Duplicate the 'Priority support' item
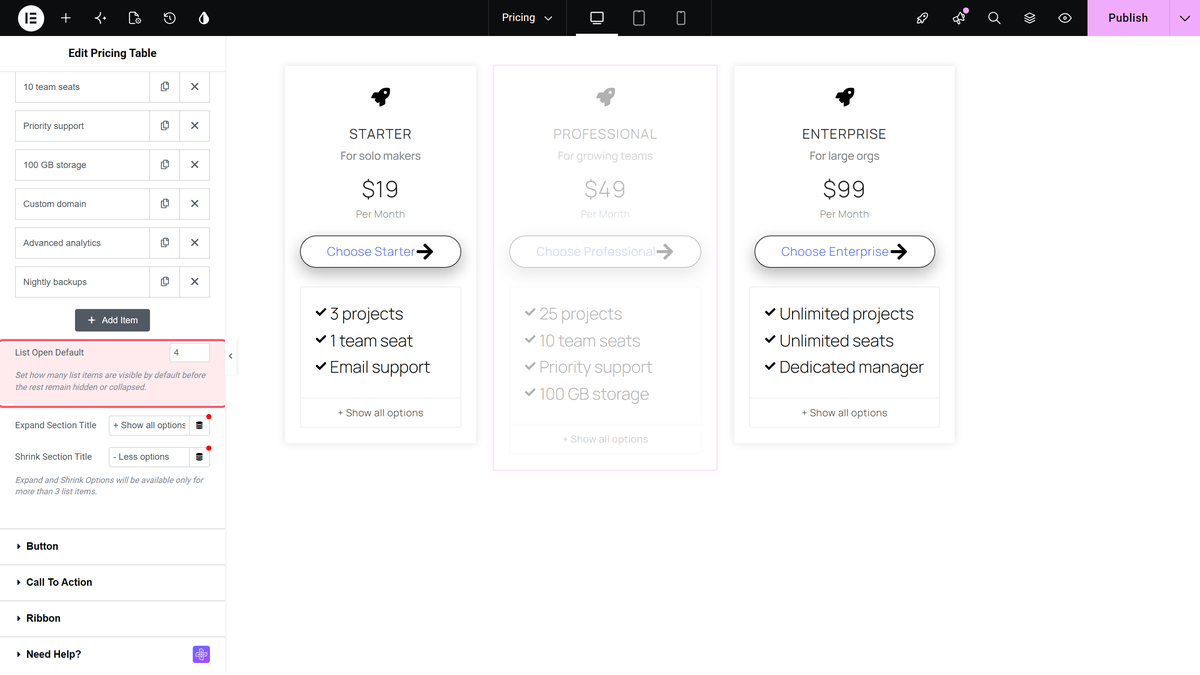 [165, 126]
